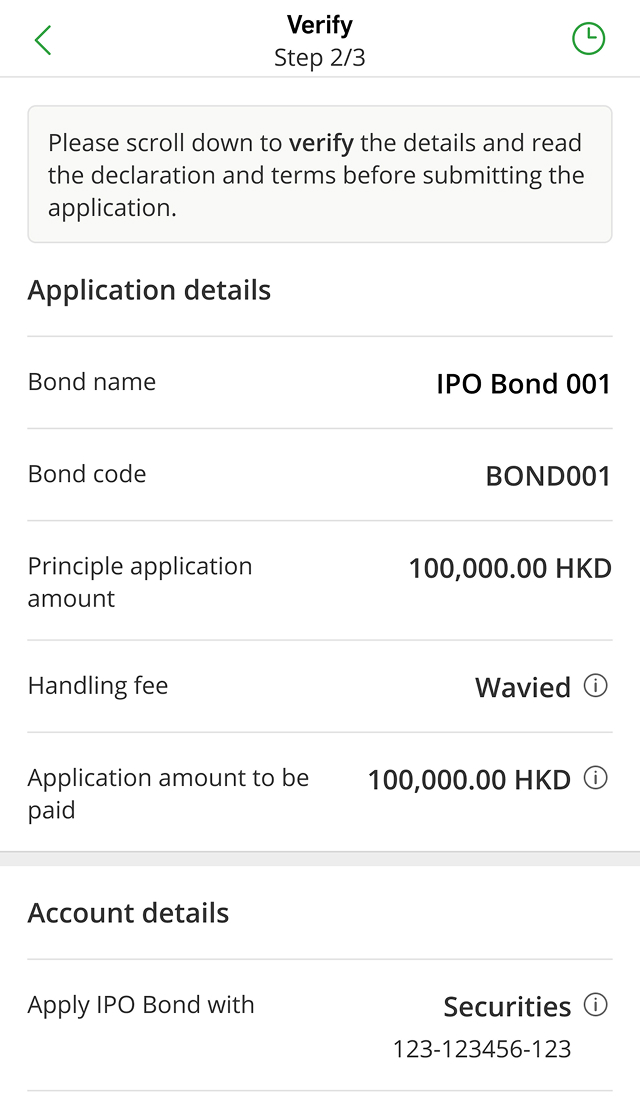Tap the Step 2/3 progress text

(320, 58)
